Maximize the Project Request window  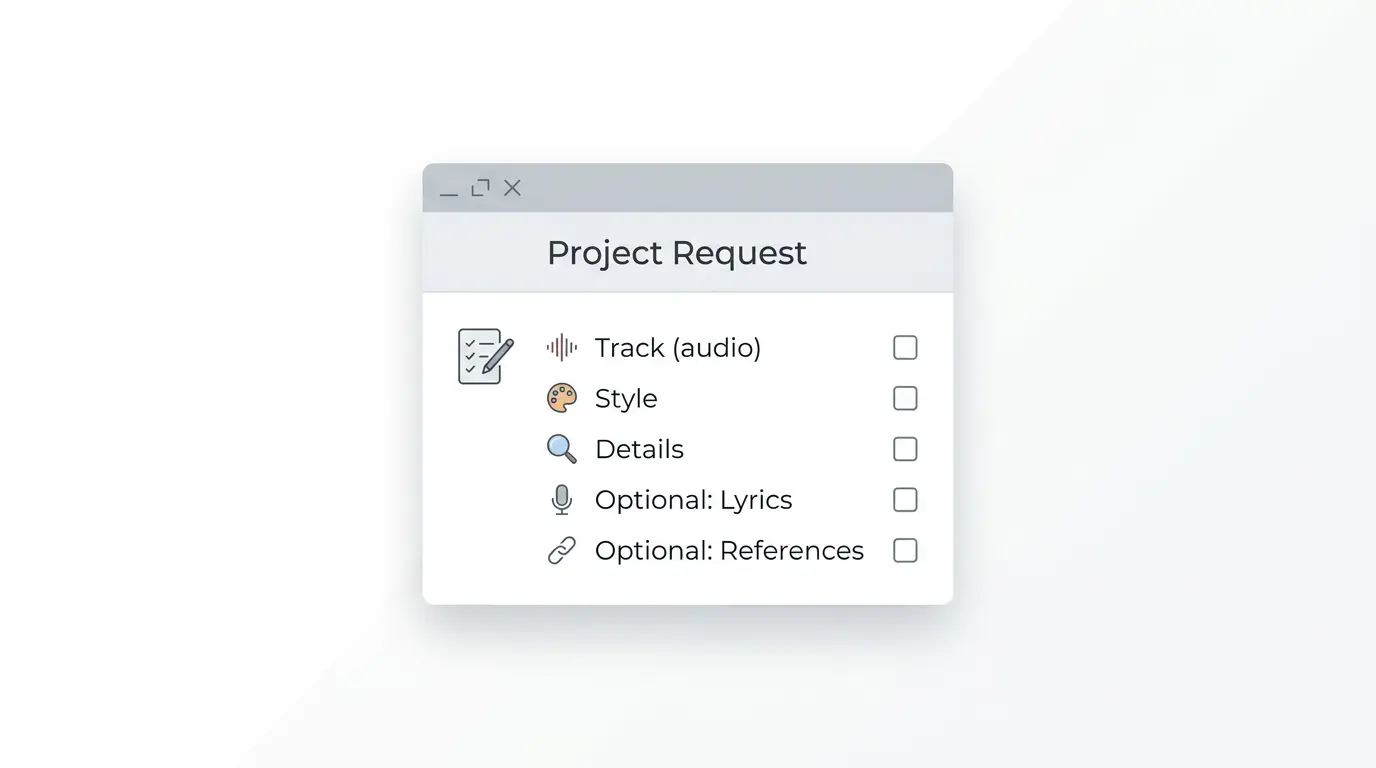point(481,188)
